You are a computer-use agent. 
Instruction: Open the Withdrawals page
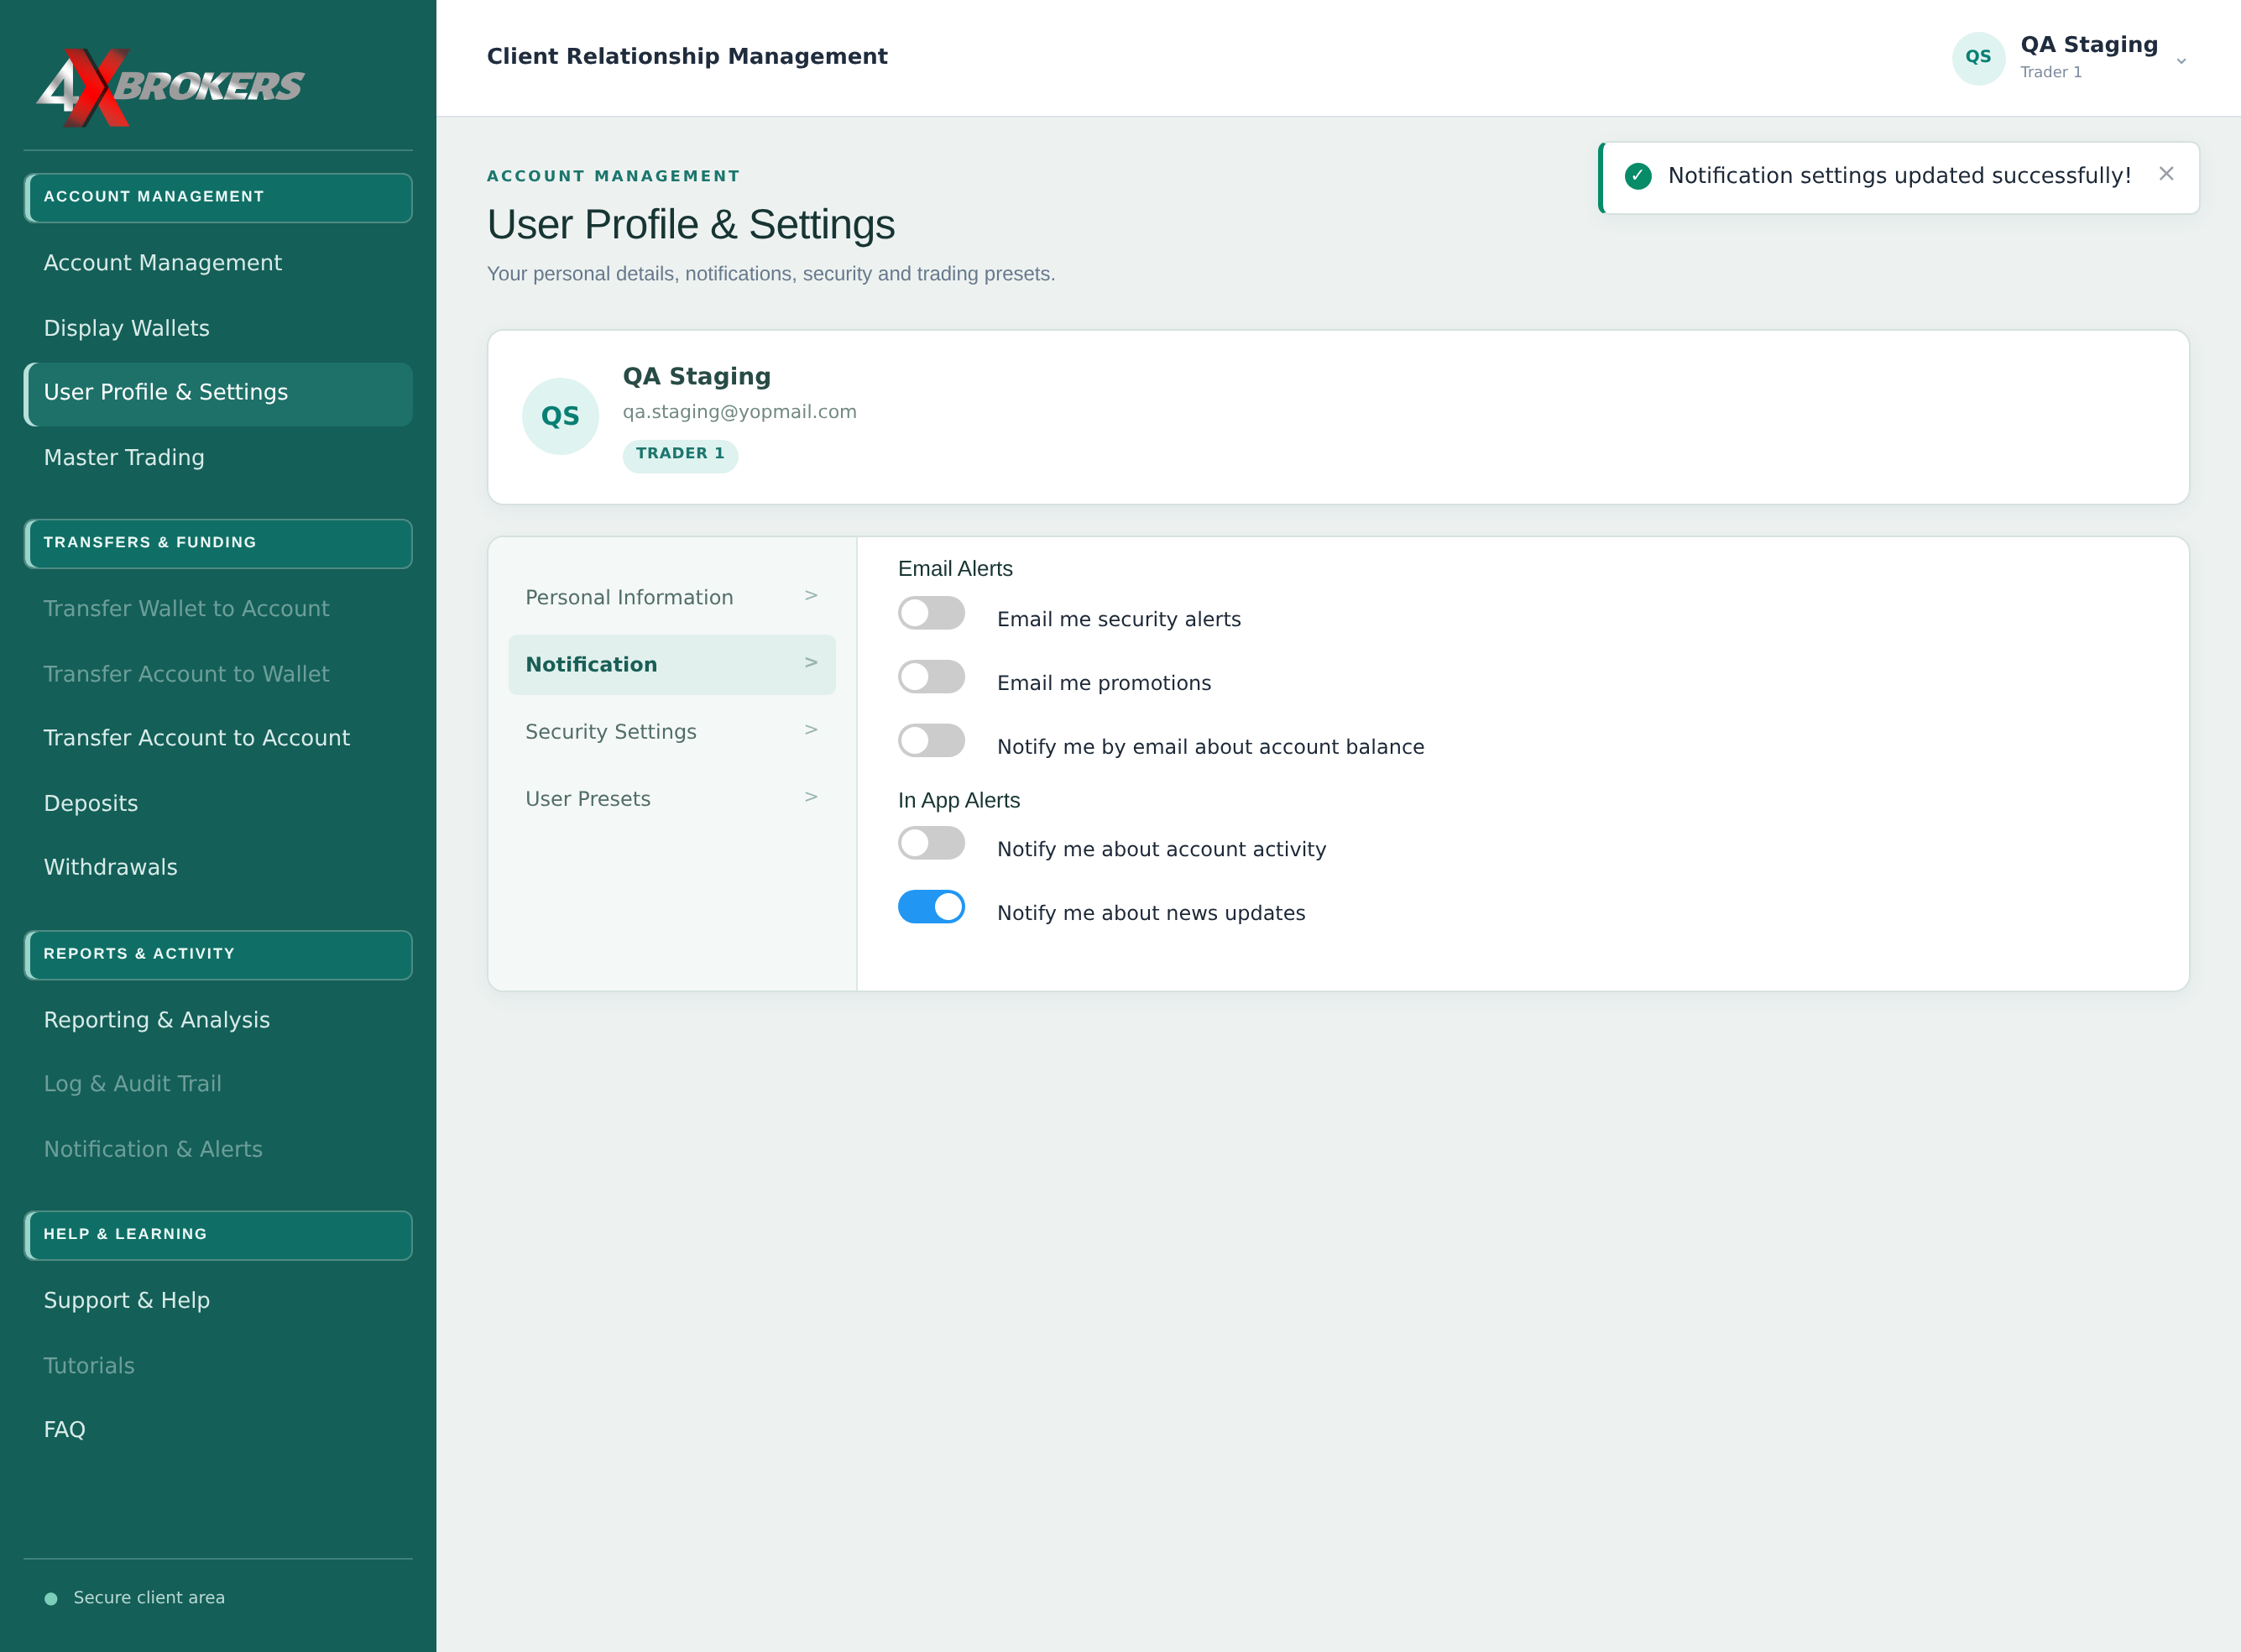point(218,867)
